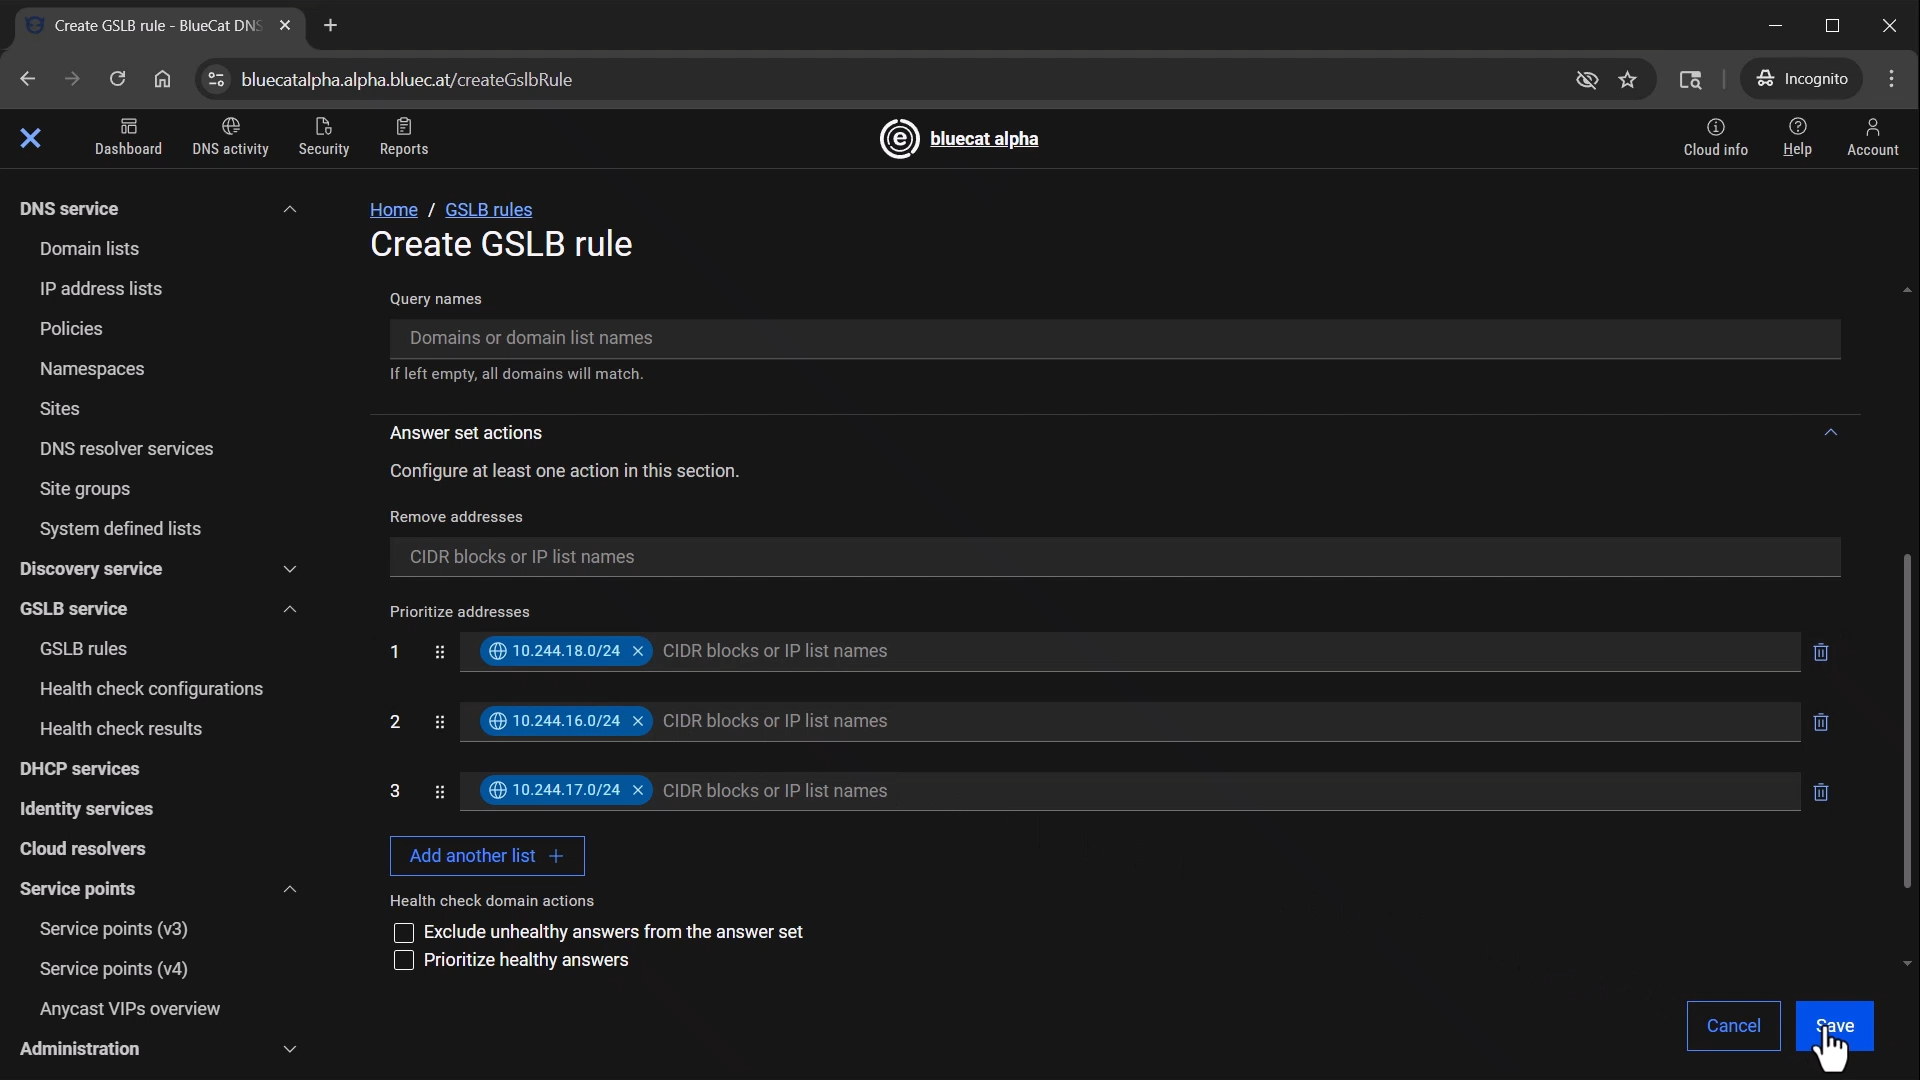Reload the browser page
The image size is (1920, 1080).
(117, 79)
